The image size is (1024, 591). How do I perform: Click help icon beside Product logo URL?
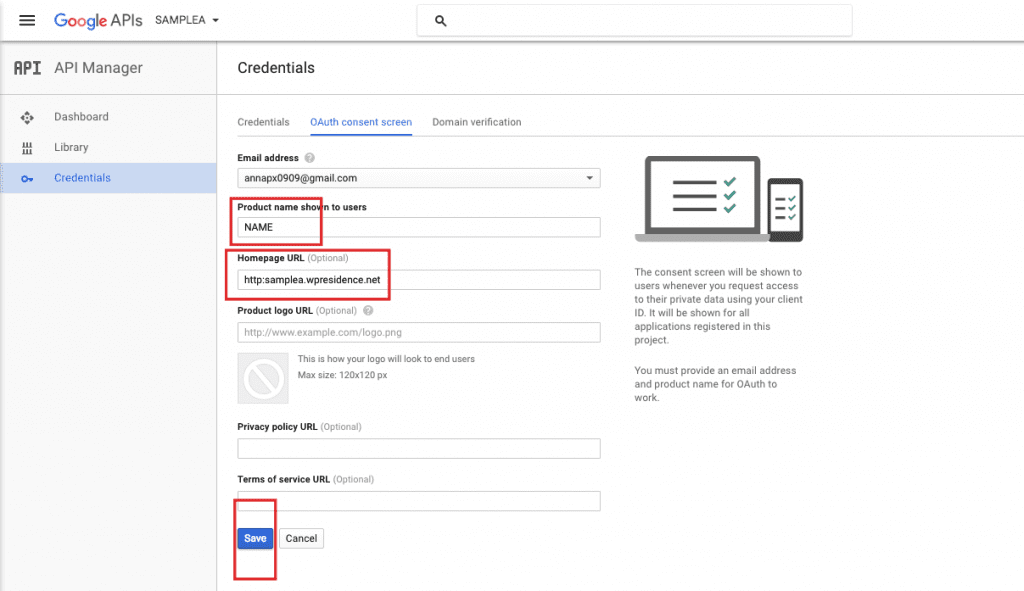[368, 311]
